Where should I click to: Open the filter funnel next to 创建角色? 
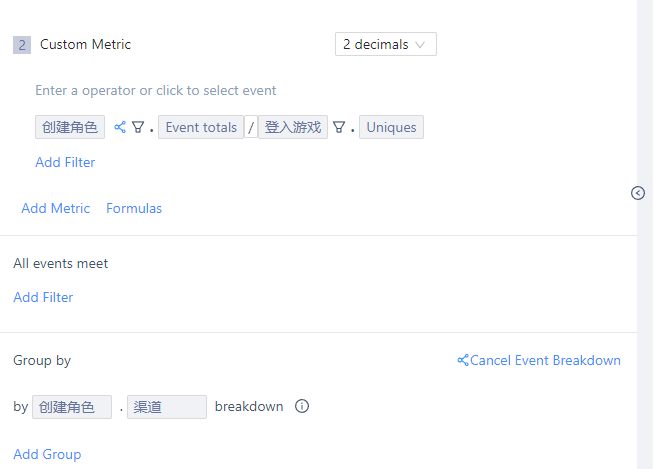point(138,127)
